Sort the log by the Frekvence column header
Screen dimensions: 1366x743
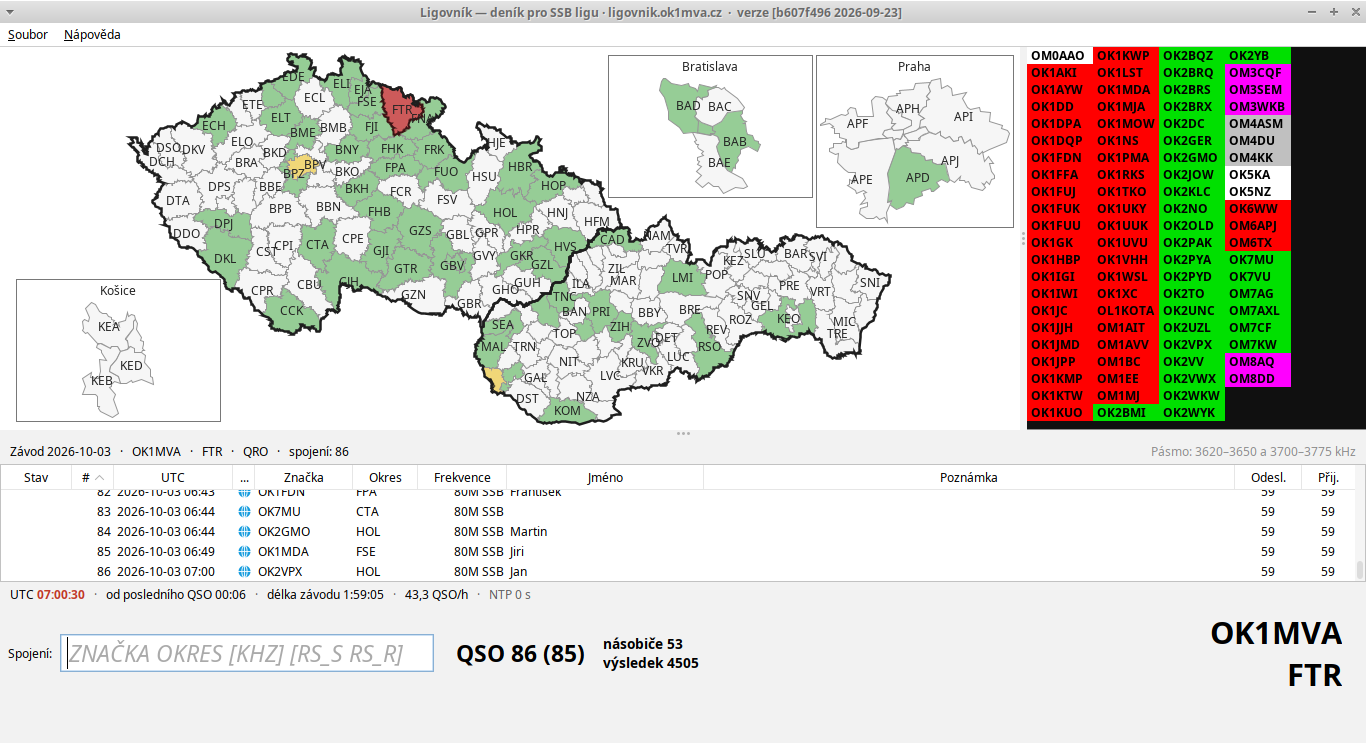(462, 477)
